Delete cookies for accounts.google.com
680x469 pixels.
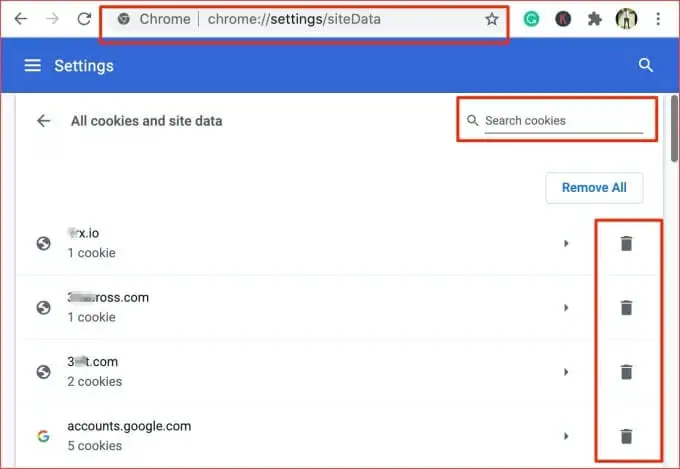[626, 436]
